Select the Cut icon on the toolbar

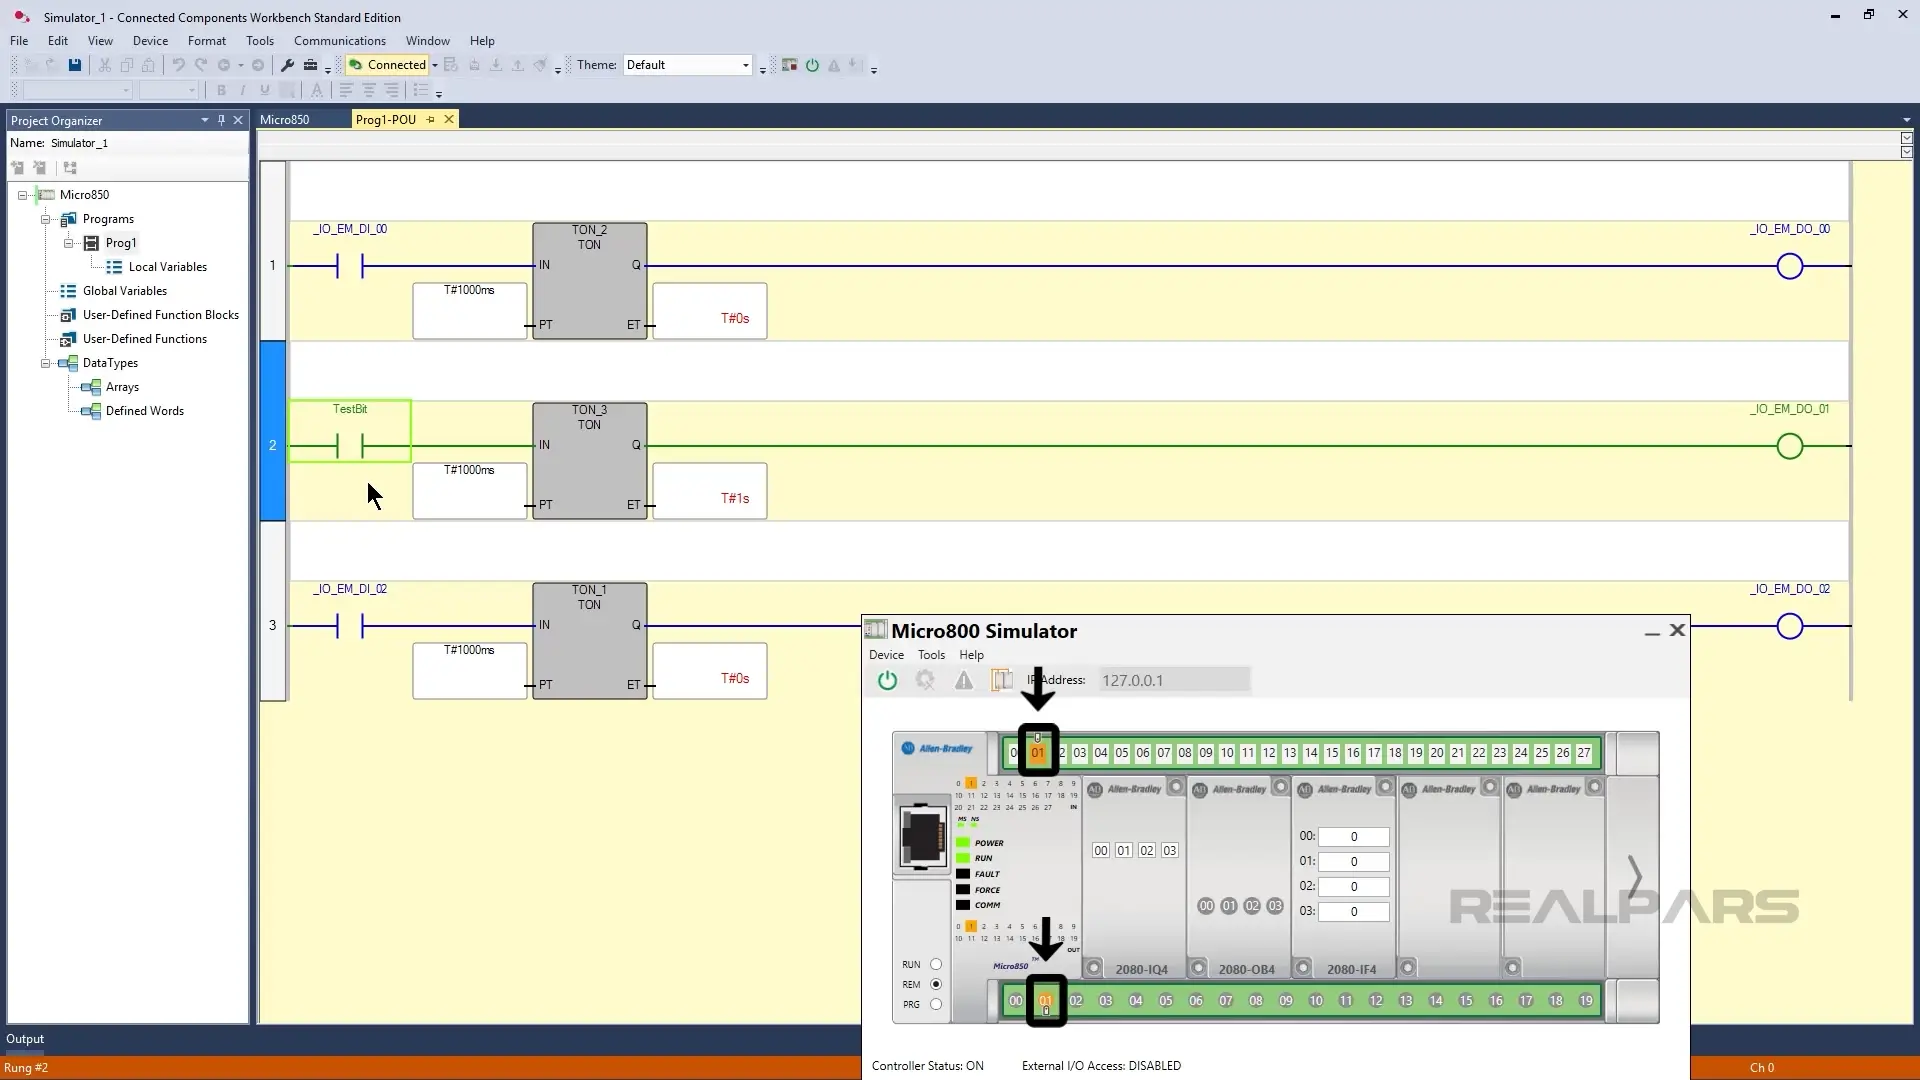coord(105,64)
